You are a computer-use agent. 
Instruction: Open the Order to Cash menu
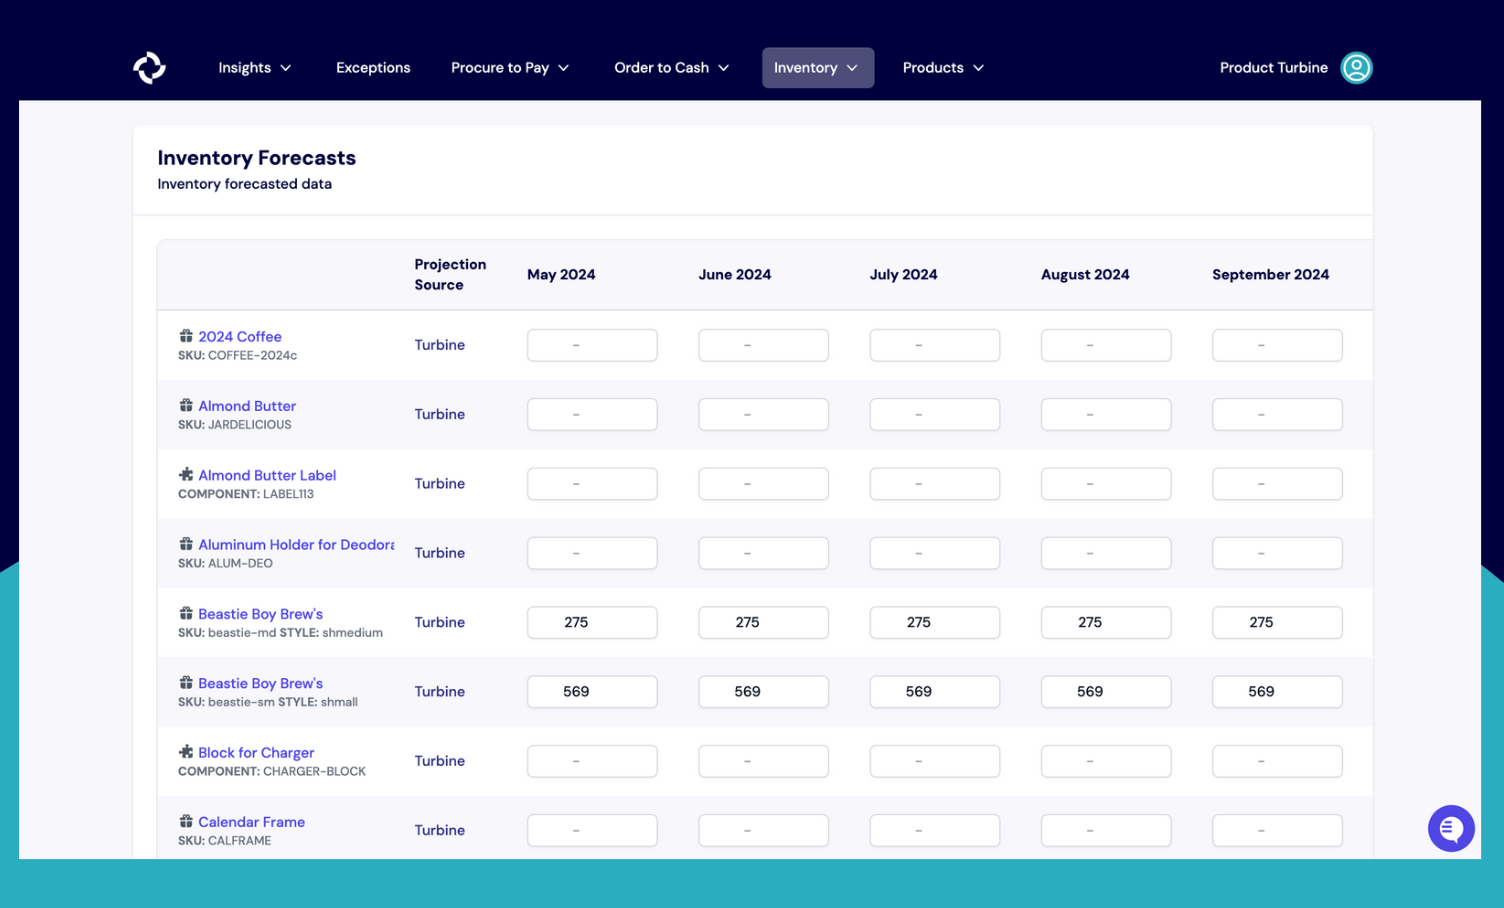pyautogui.click(x=671, y=67)
